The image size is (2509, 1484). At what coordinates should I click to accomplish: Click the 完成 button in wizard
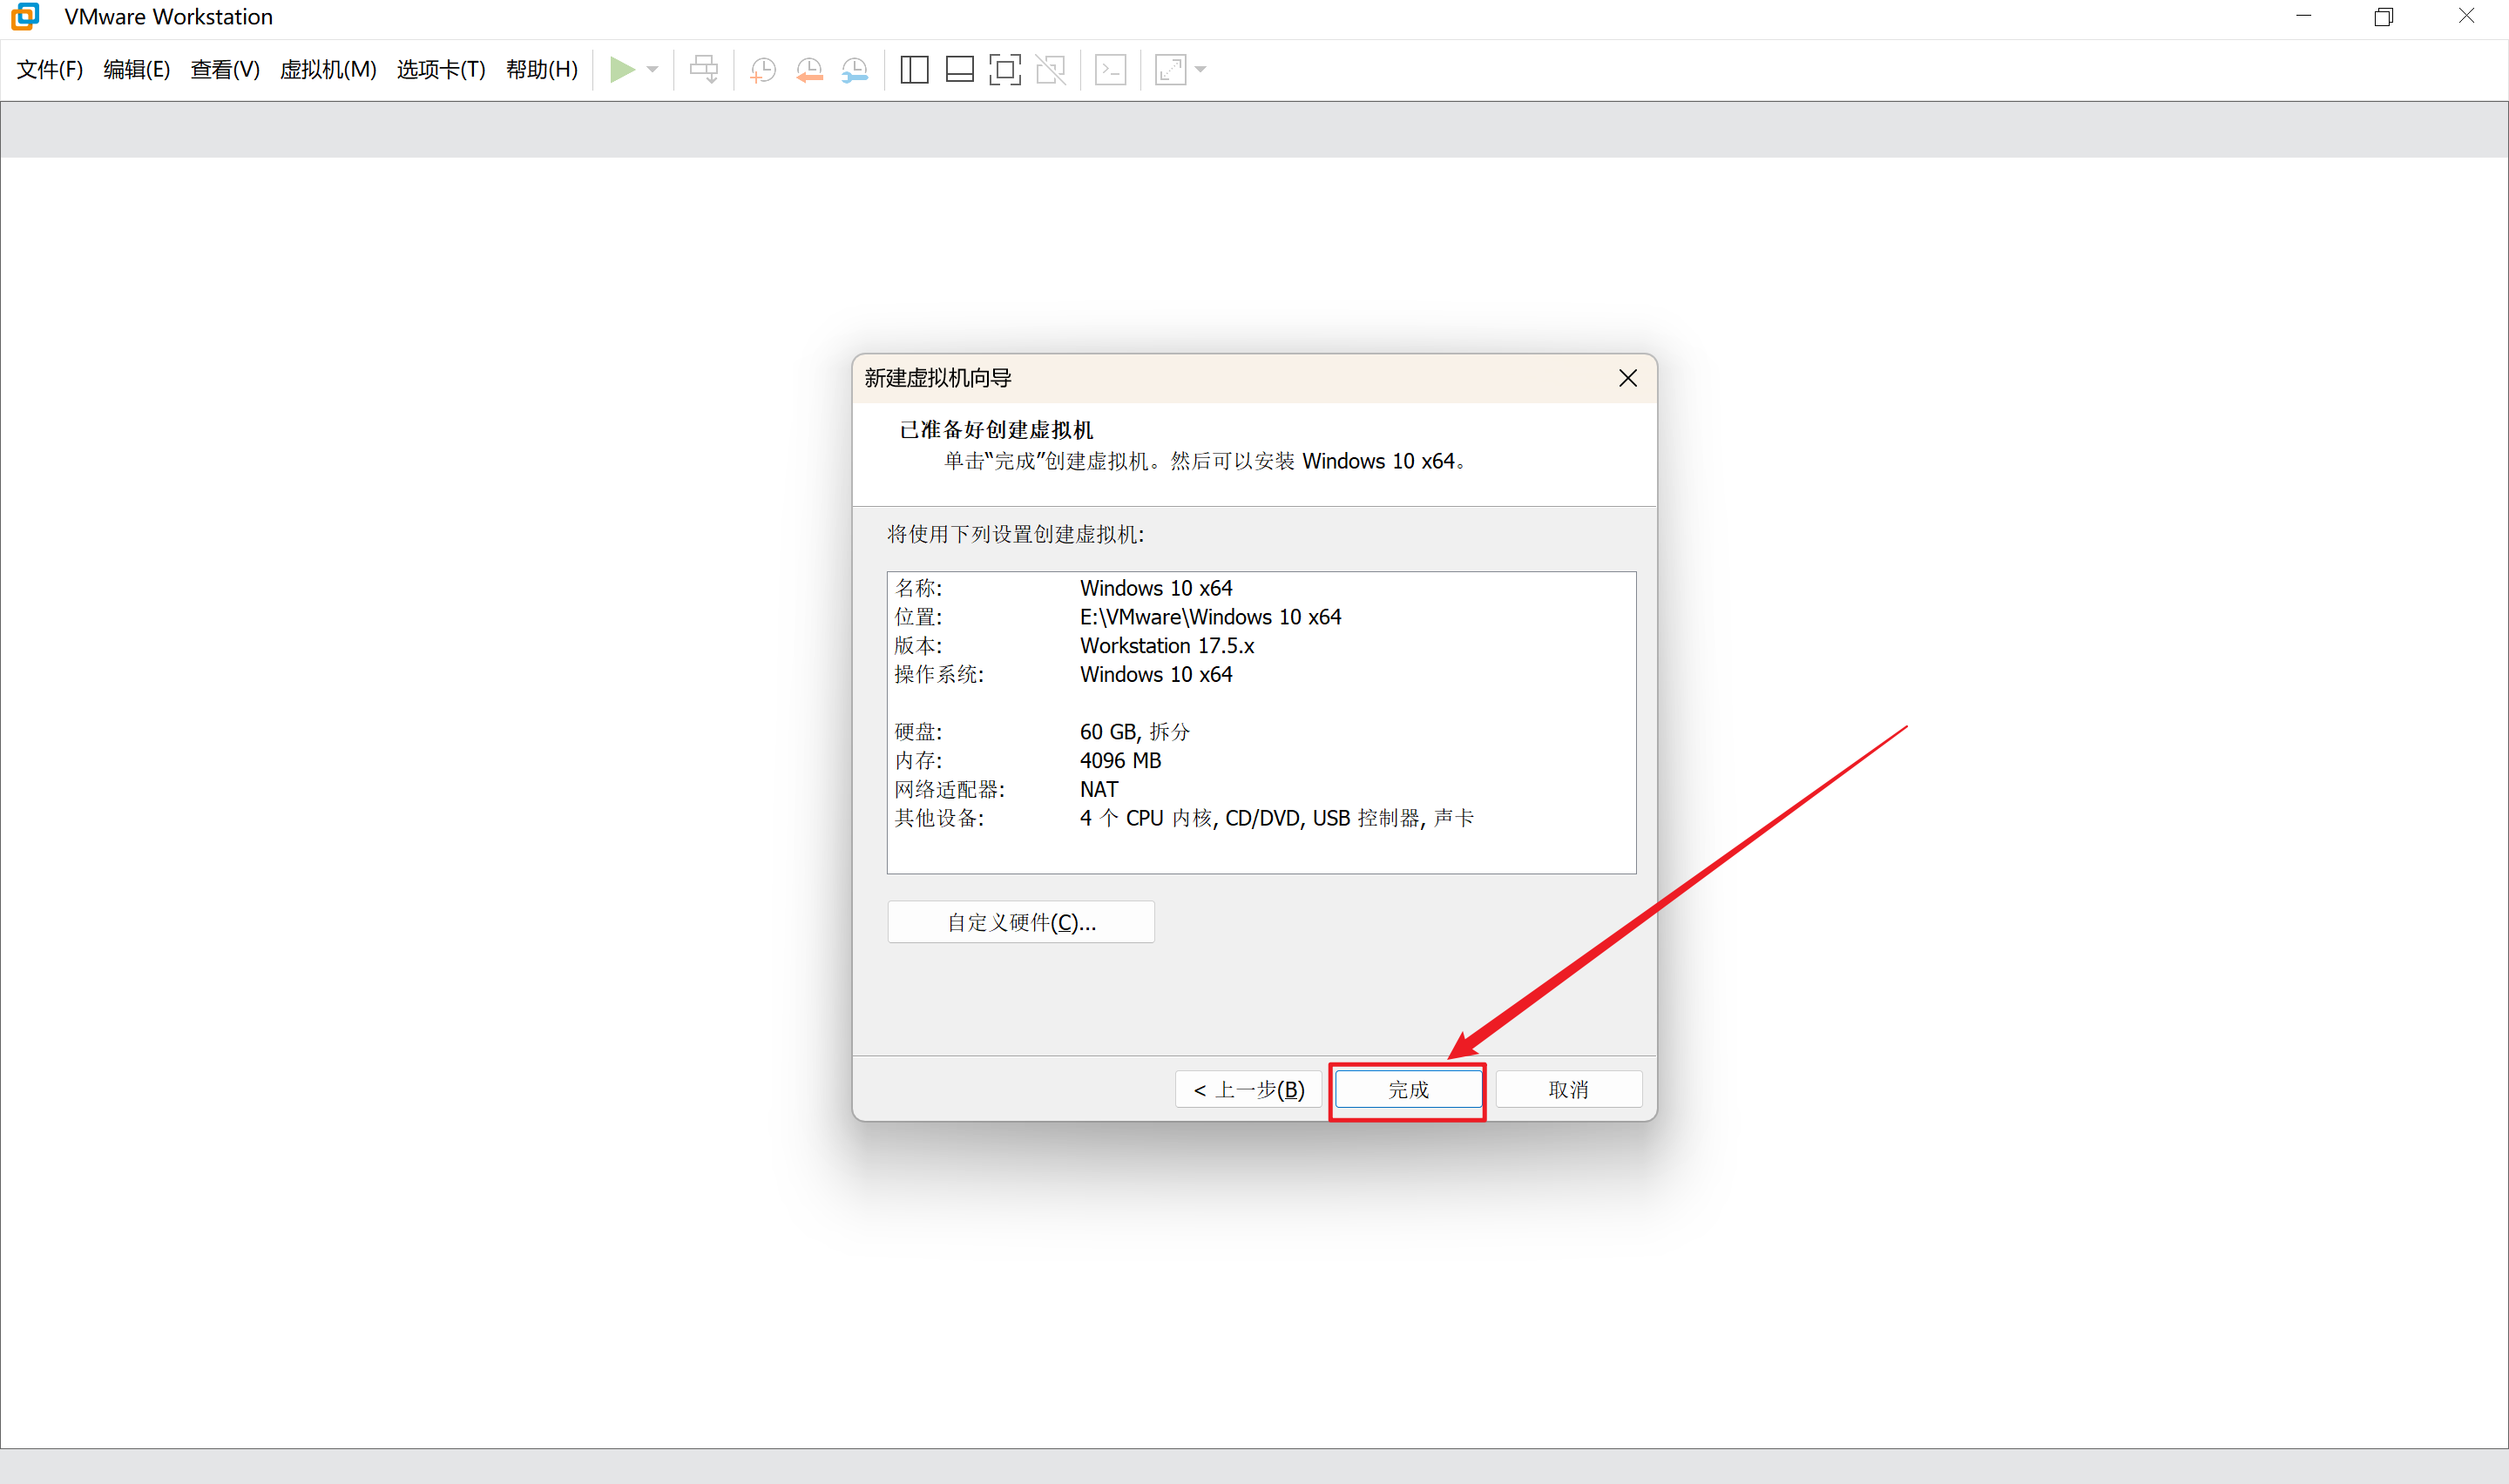pos(1408,1089)
